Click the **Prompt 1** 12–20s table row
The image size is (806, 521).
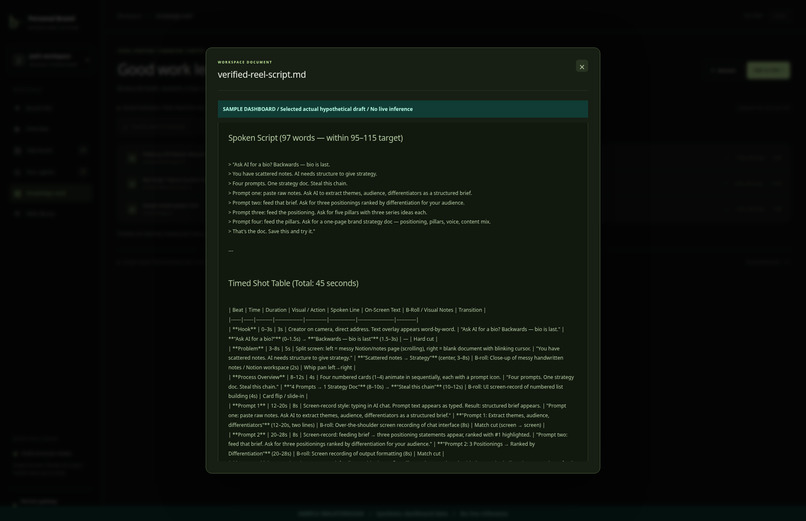click(397, 415)
